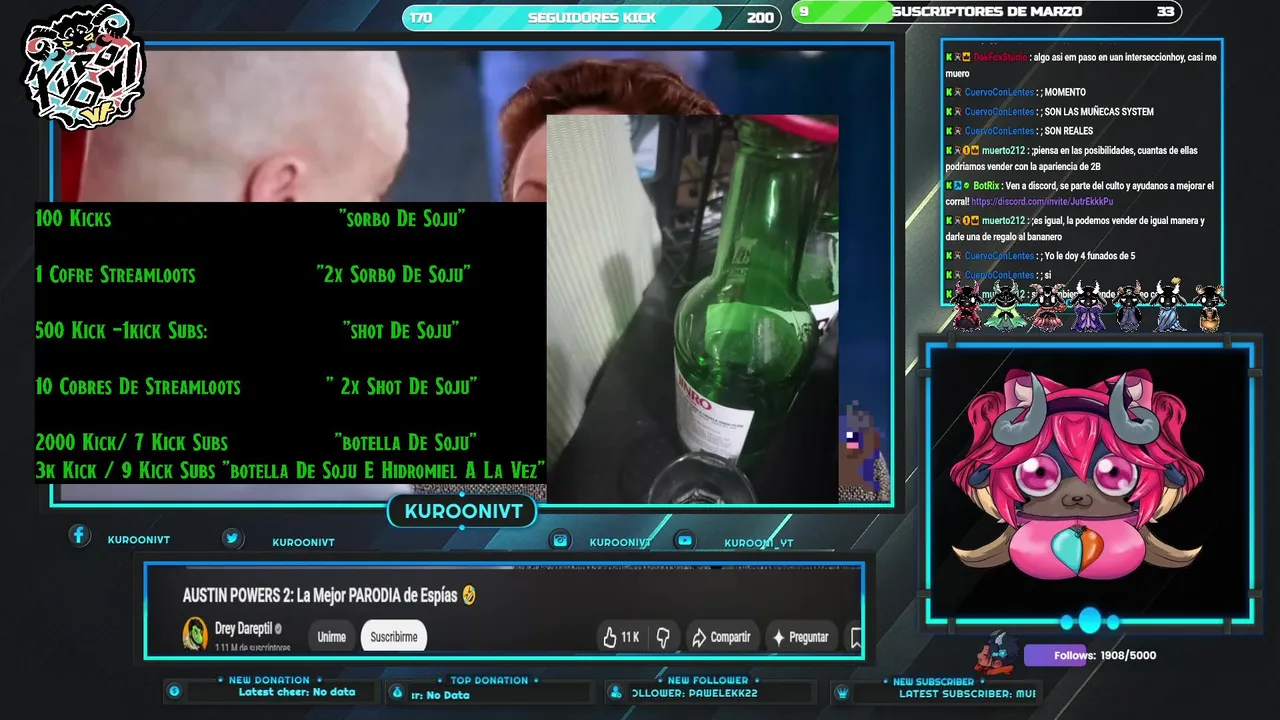This screenshot has width=1280, height=720.
Task: Click the KUROONI_YT YouTube handle text
Action: coord(758,543)
